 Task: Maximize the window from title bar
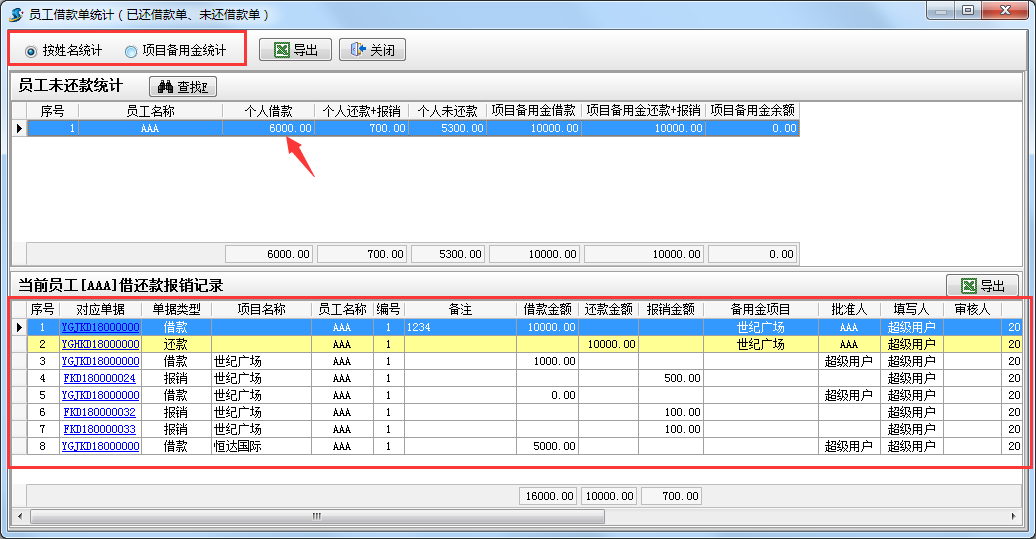(966, 11)
